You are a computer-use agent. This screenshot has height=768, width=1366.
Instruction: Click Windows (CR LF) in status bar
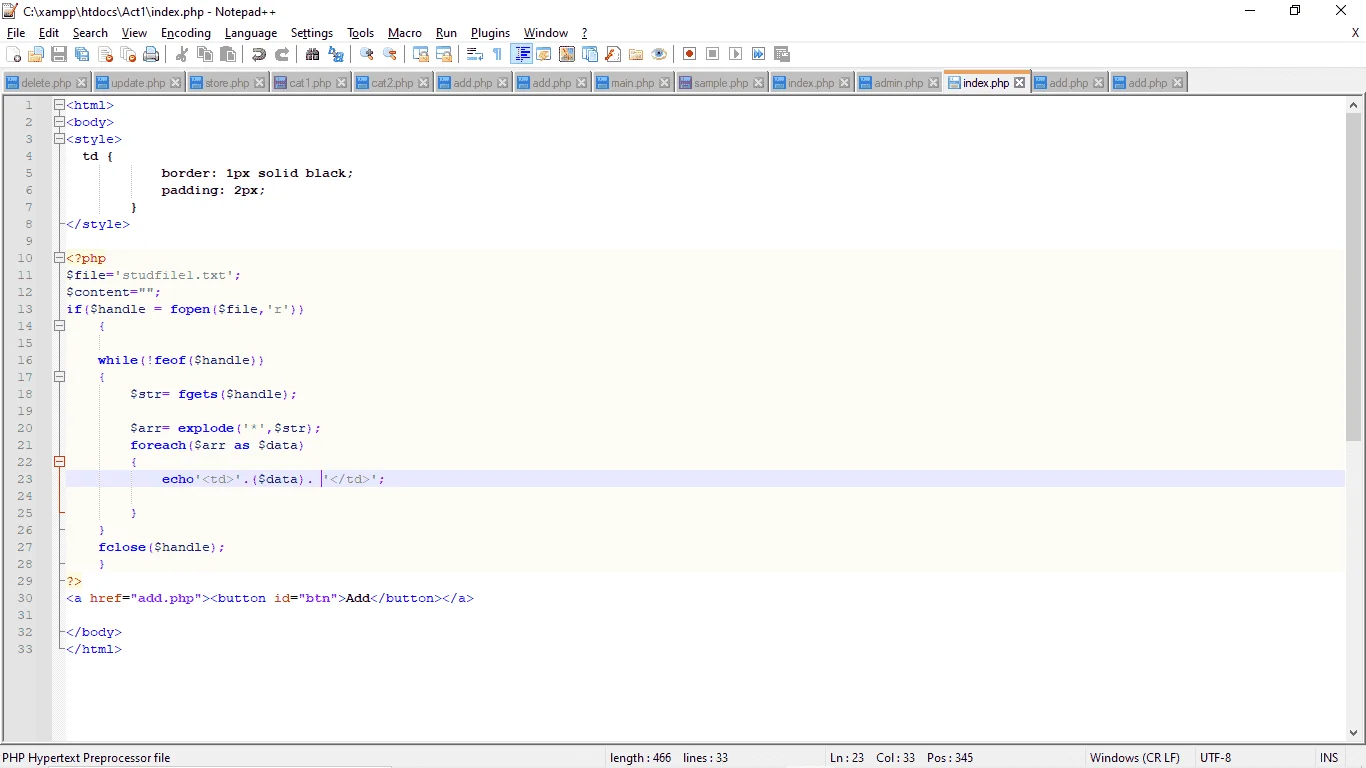tap(1135, 758)
